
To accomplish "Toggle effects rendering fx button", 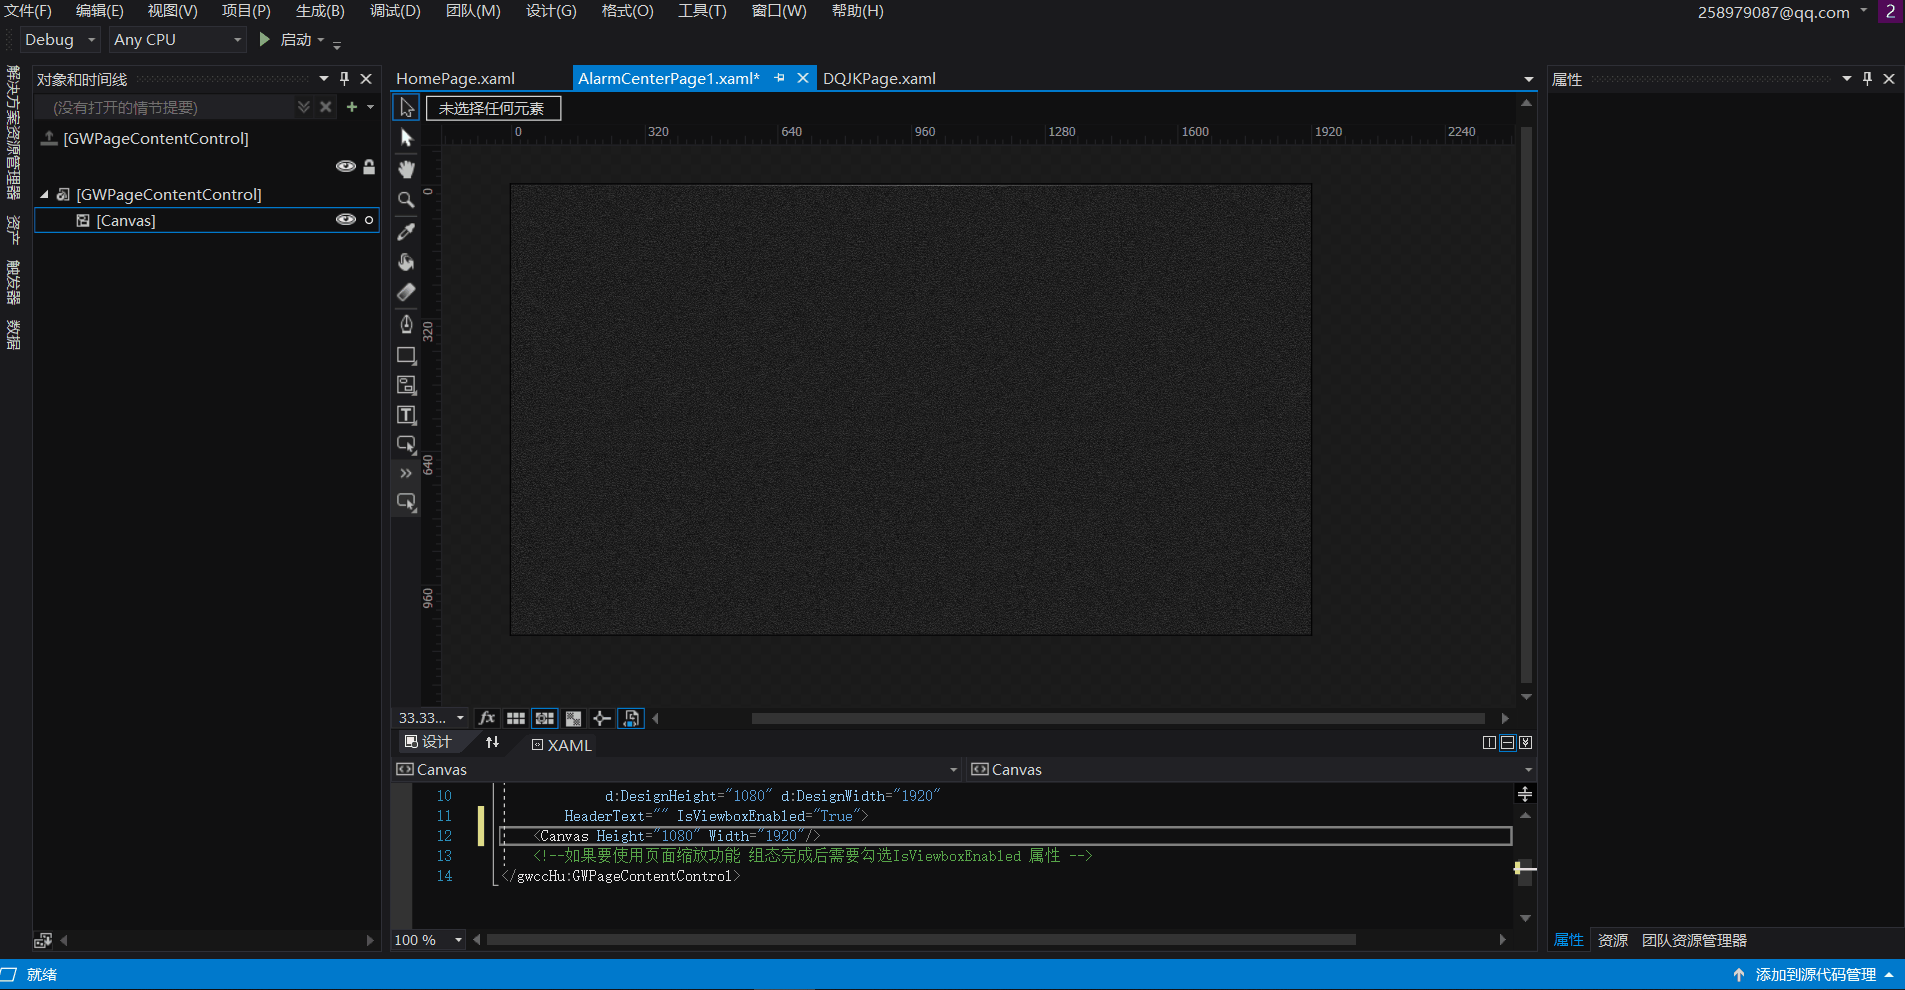I will click(x=487, y=718).
